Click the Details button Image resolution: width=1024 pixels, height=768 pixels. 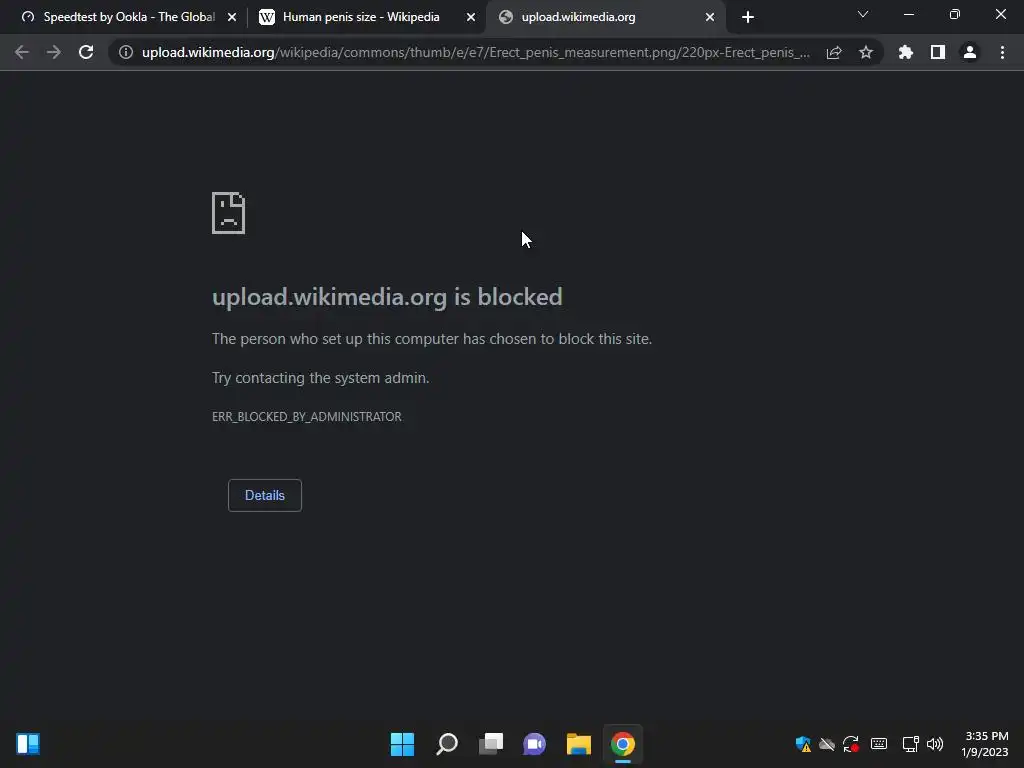click(x=264, y=495)
